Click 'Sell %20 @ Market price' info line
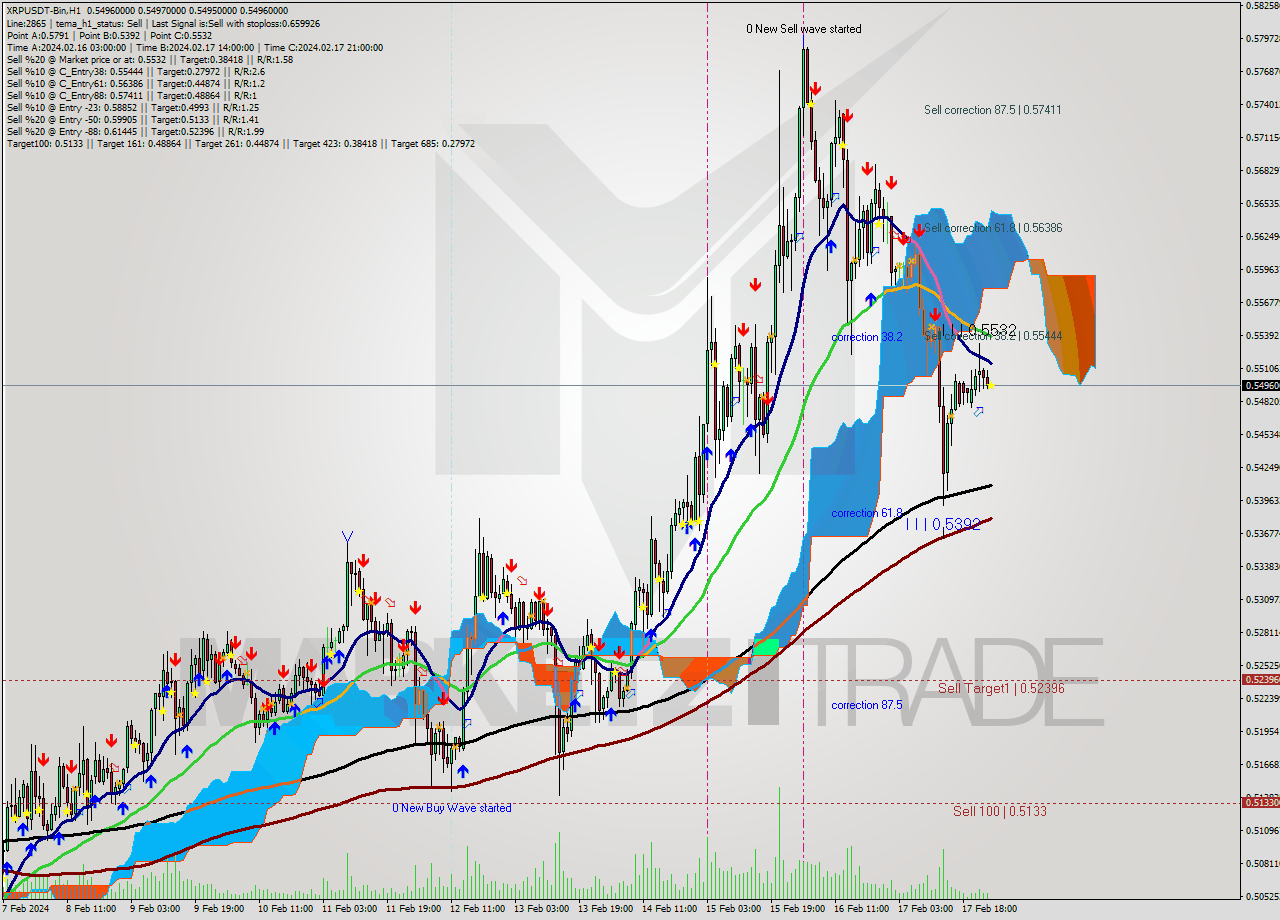Screen dimensions: 1280x920 (149, 59)
